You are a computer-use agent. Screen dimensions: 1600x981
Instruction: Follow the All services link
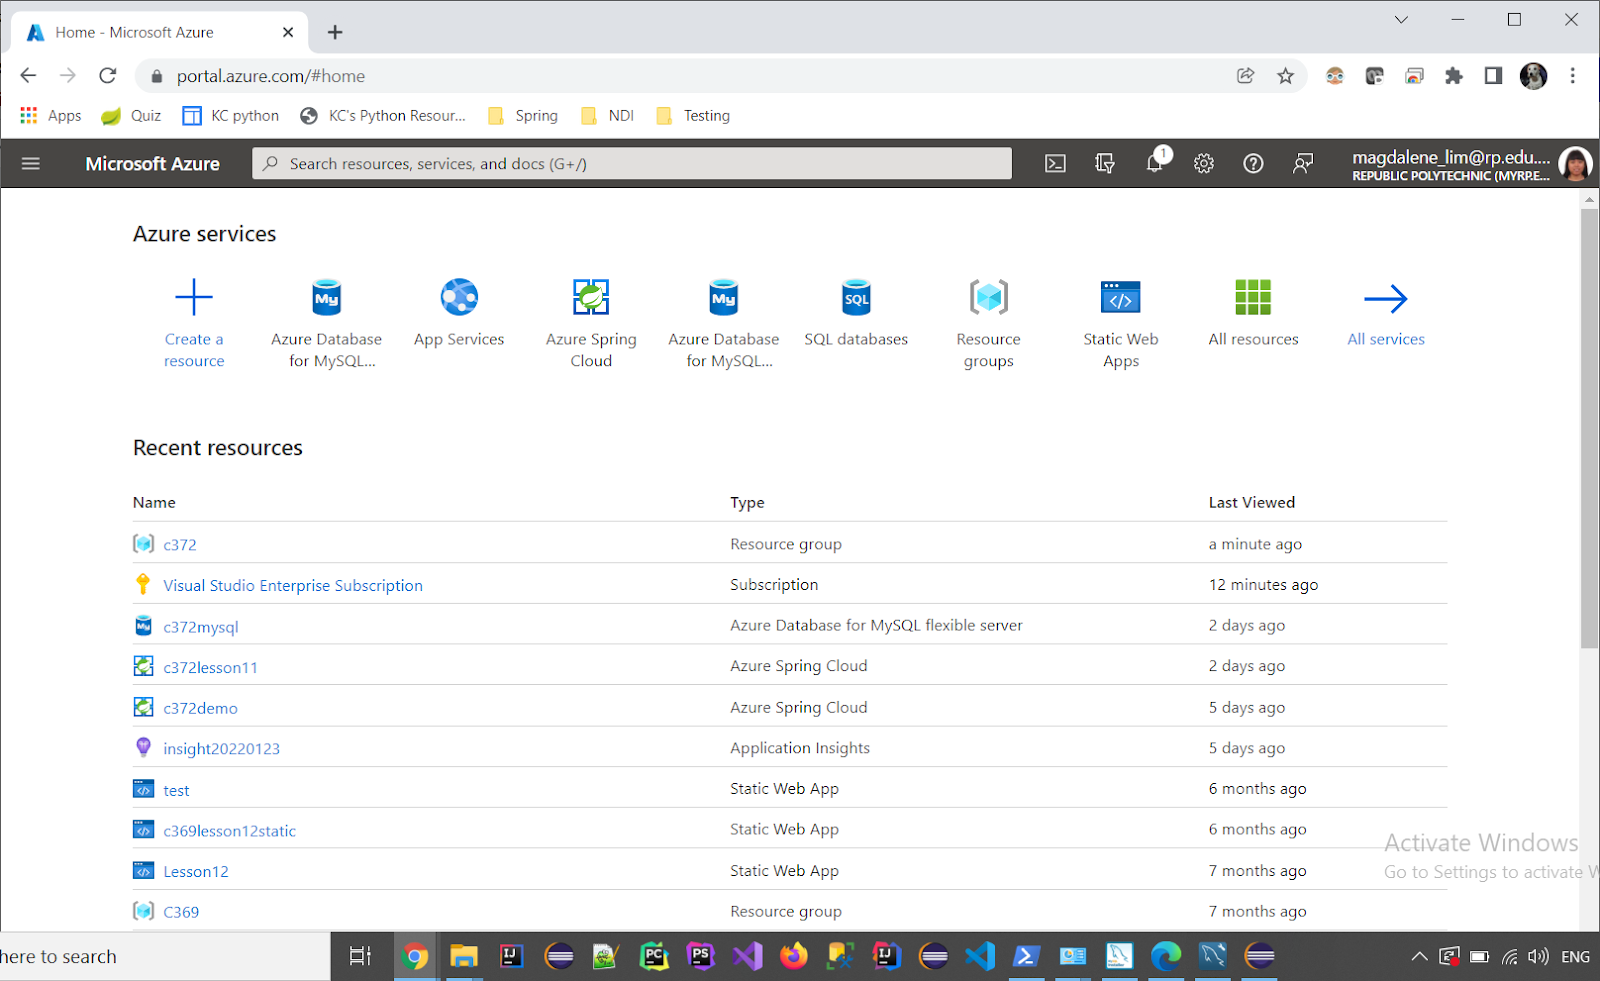[1386, 339]
